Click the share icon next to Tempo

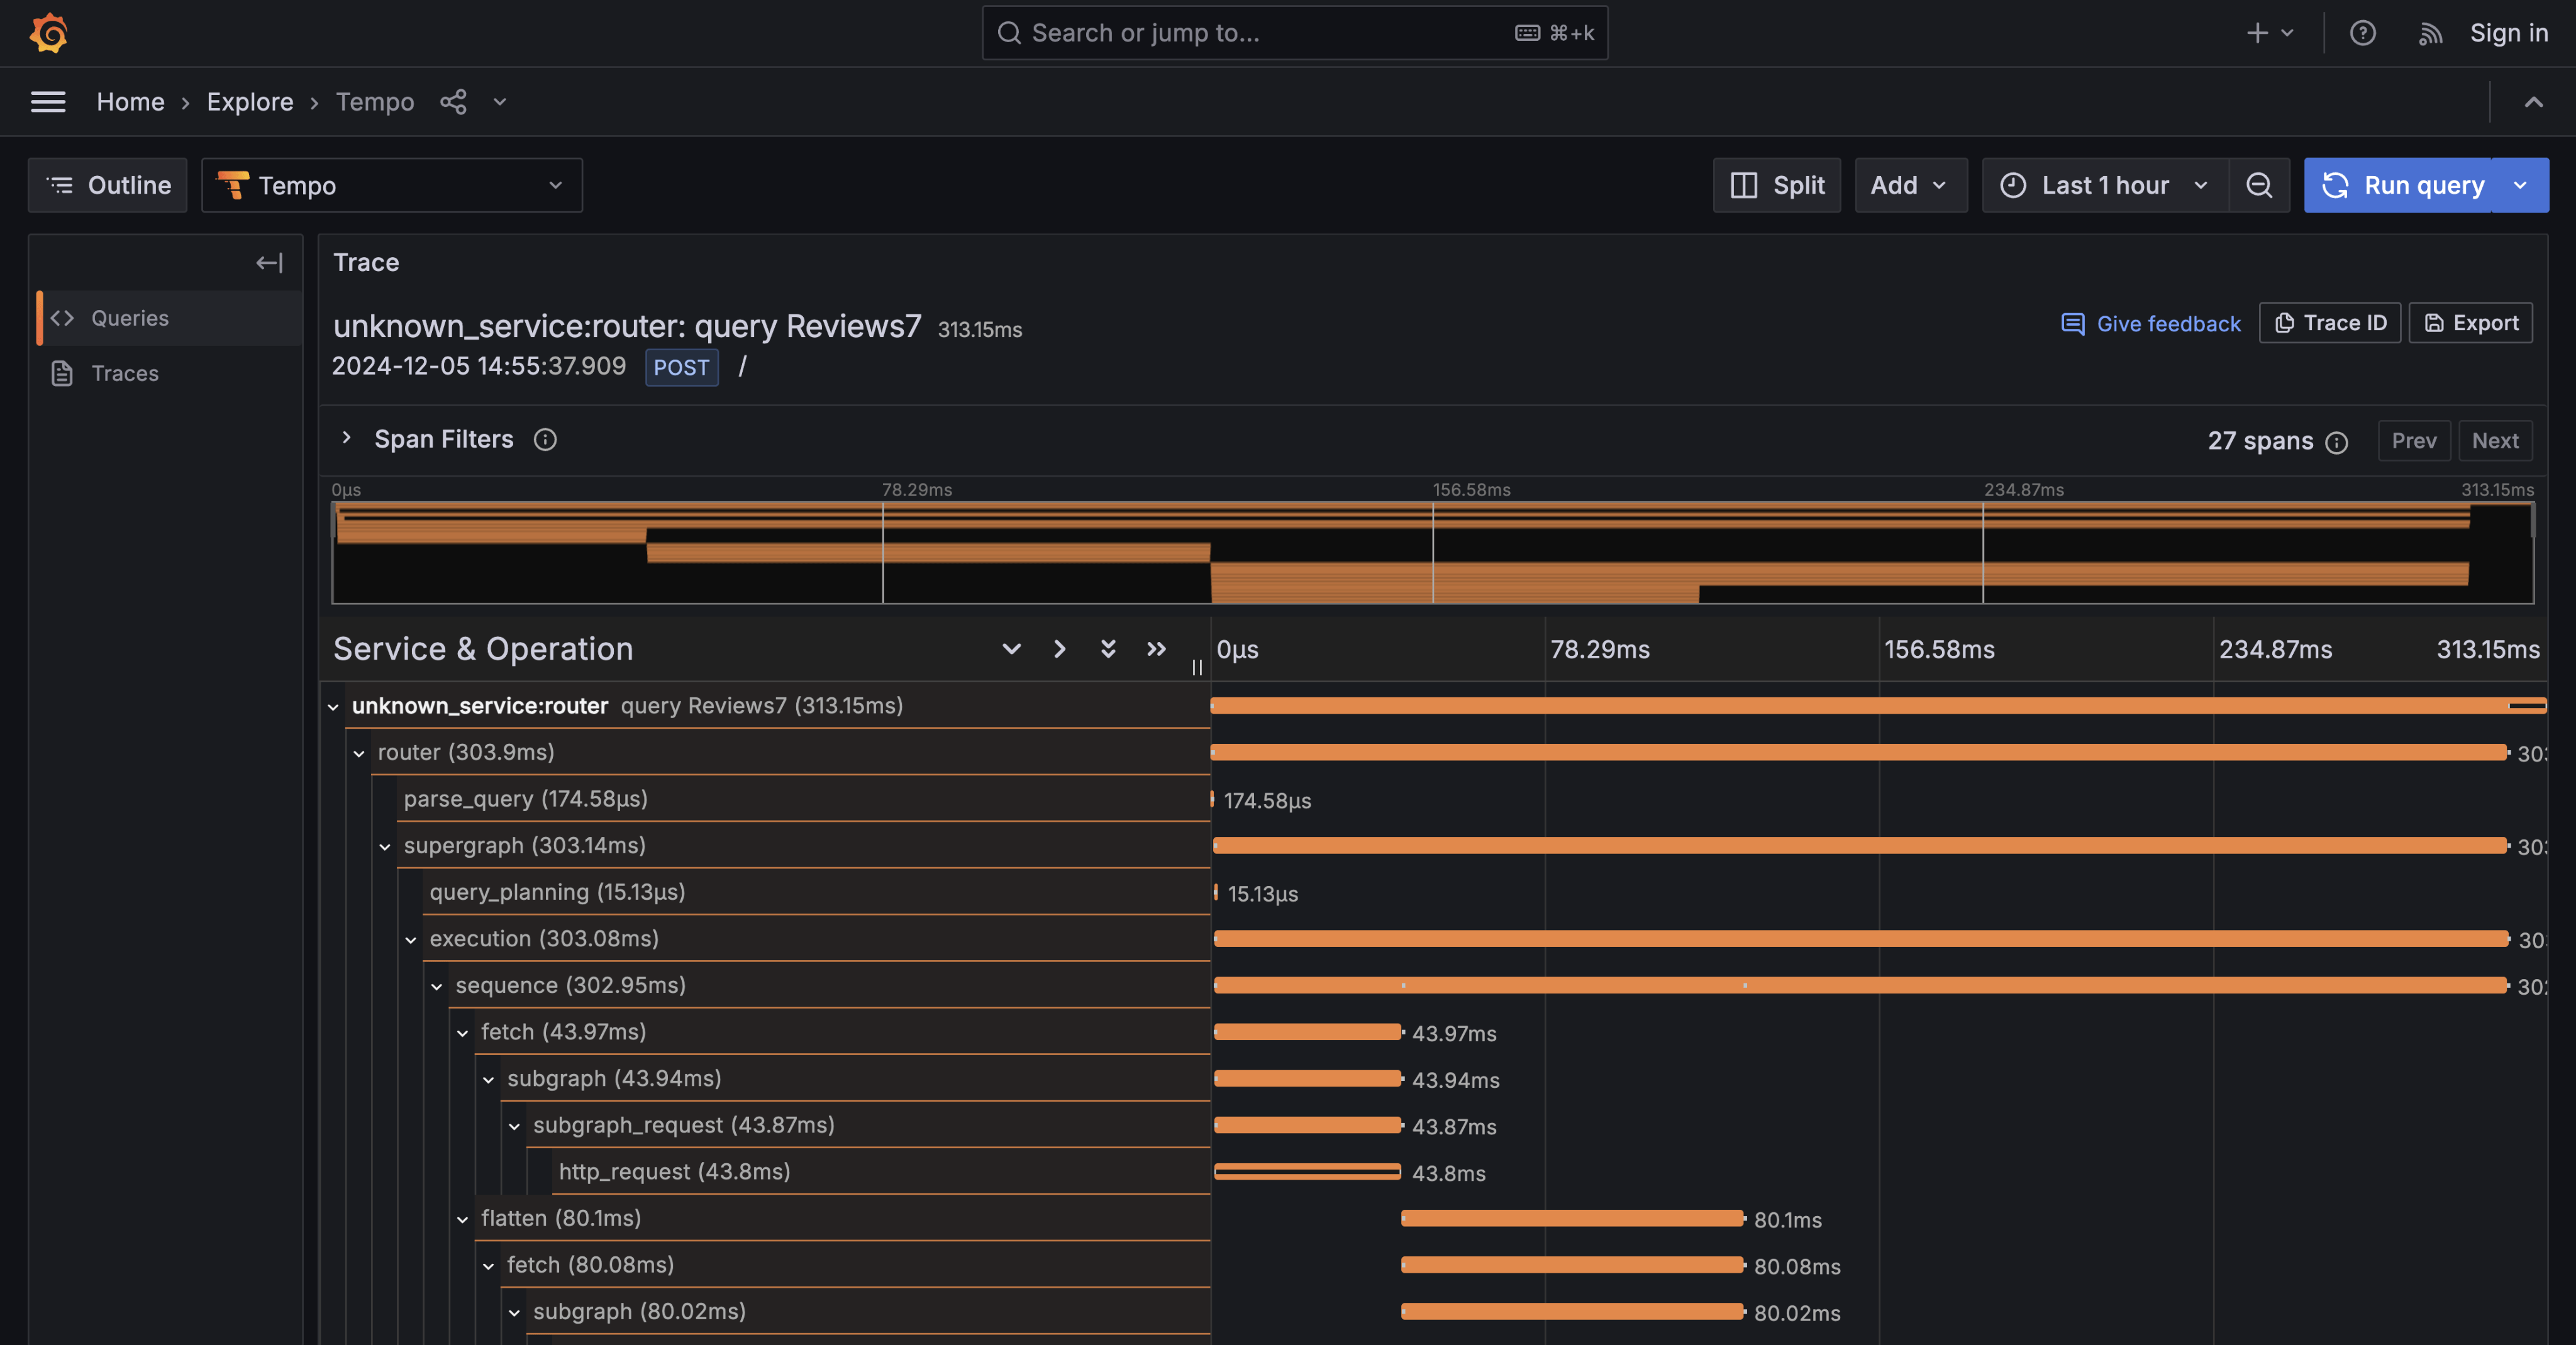pyautogui.click(x=453, y=101)
